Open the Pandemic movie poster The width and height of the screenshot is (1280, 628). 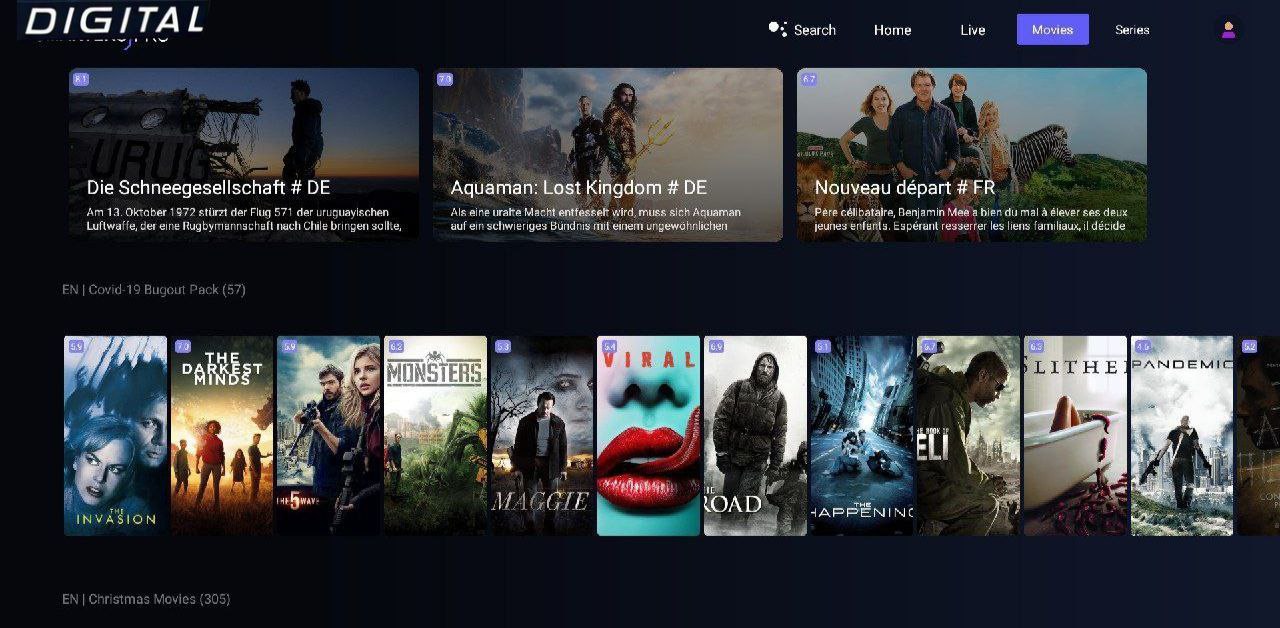[x=1182, y=436]
